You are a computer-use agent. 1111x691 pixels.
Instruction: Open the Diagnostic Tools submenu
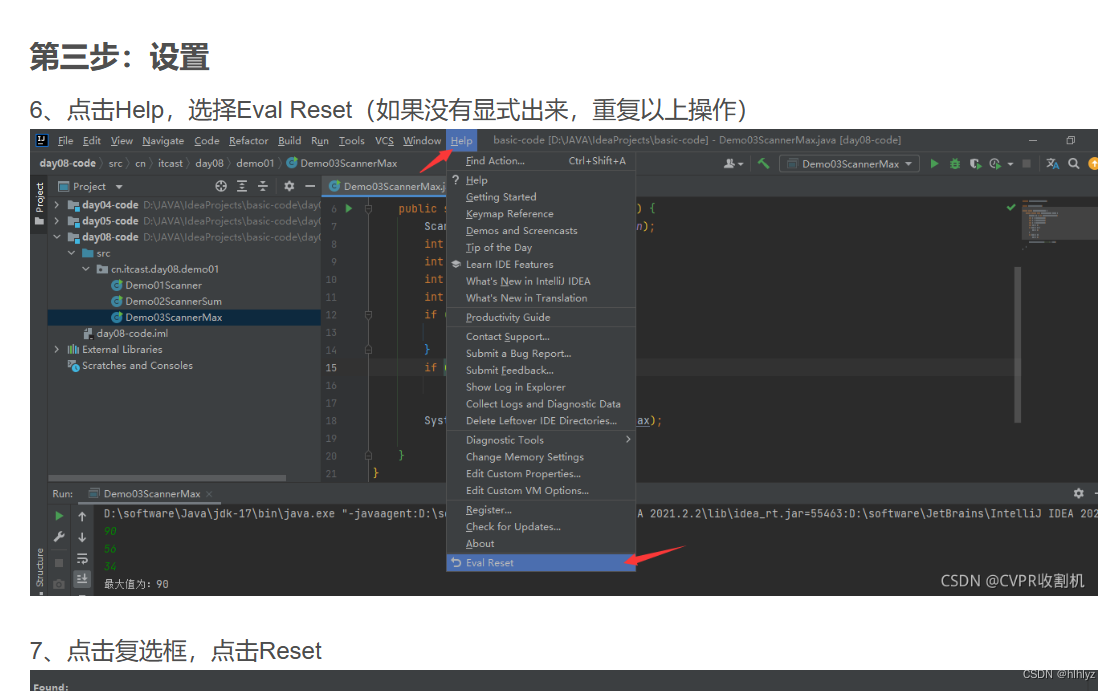[x=541, y=440]
